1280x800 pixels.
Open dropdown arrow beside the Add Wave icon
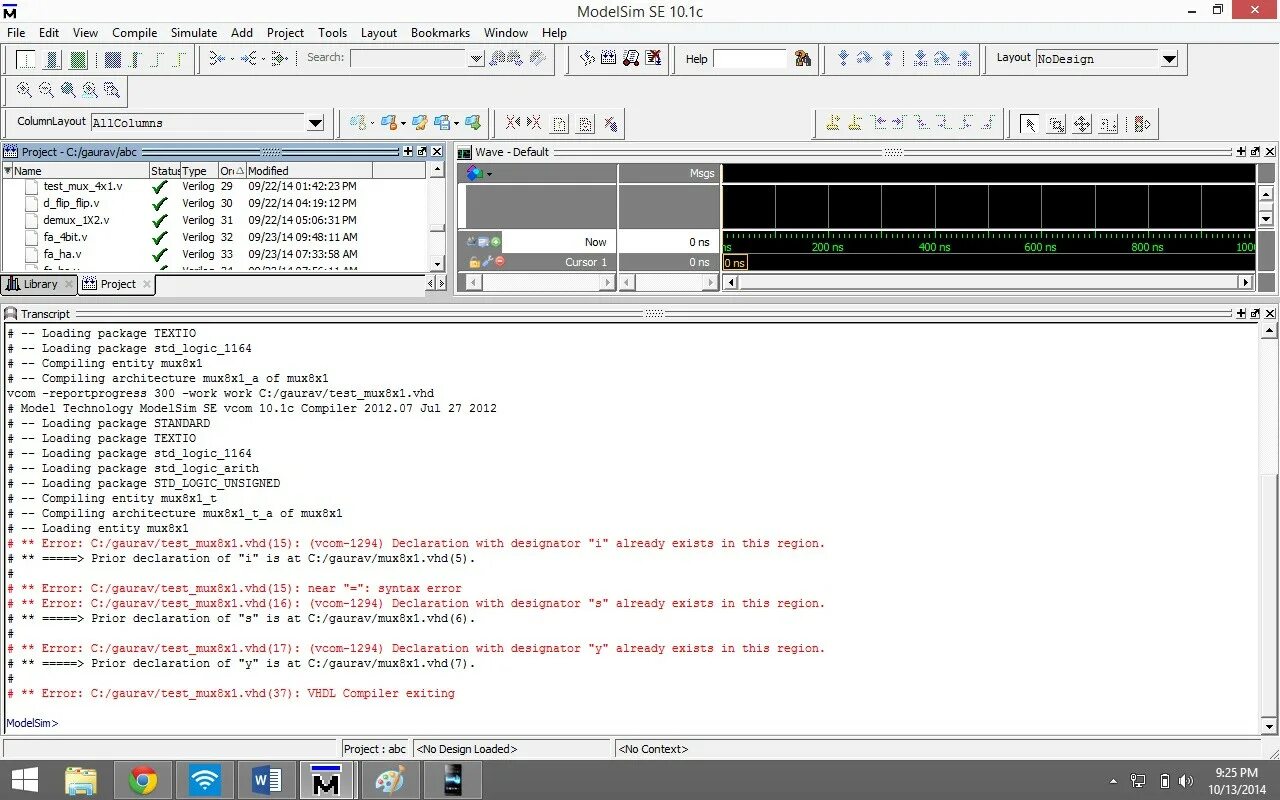(373, 123)
